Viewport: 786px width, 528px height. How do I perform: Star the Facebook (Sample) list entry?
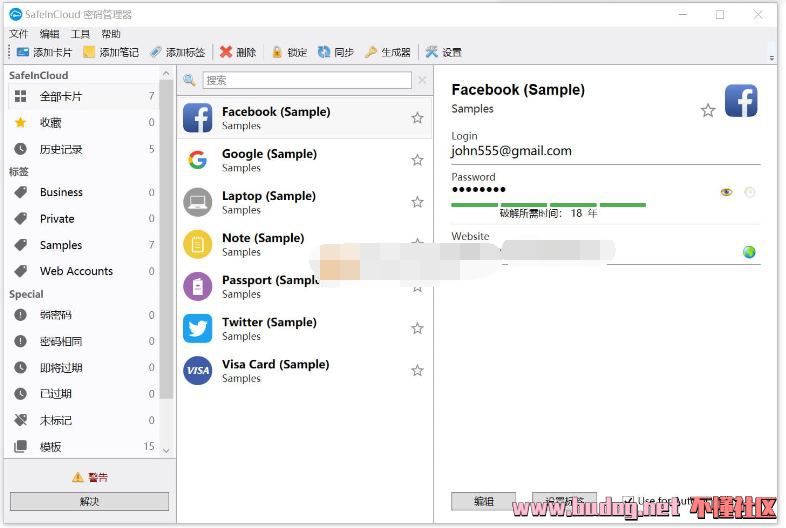[x=417, y=118]
